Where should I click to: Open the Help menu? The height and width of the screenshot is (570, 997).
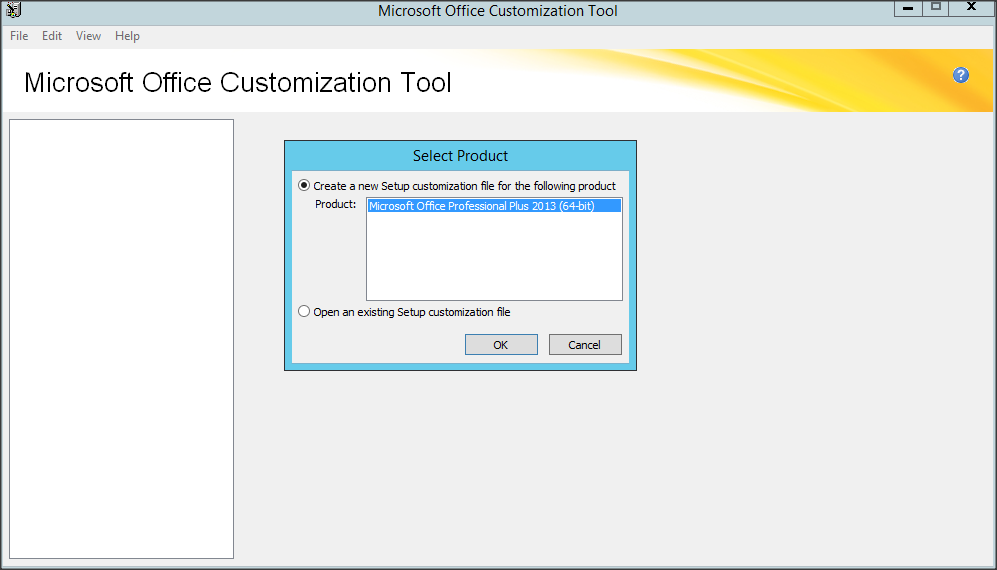tap(127, 36)
